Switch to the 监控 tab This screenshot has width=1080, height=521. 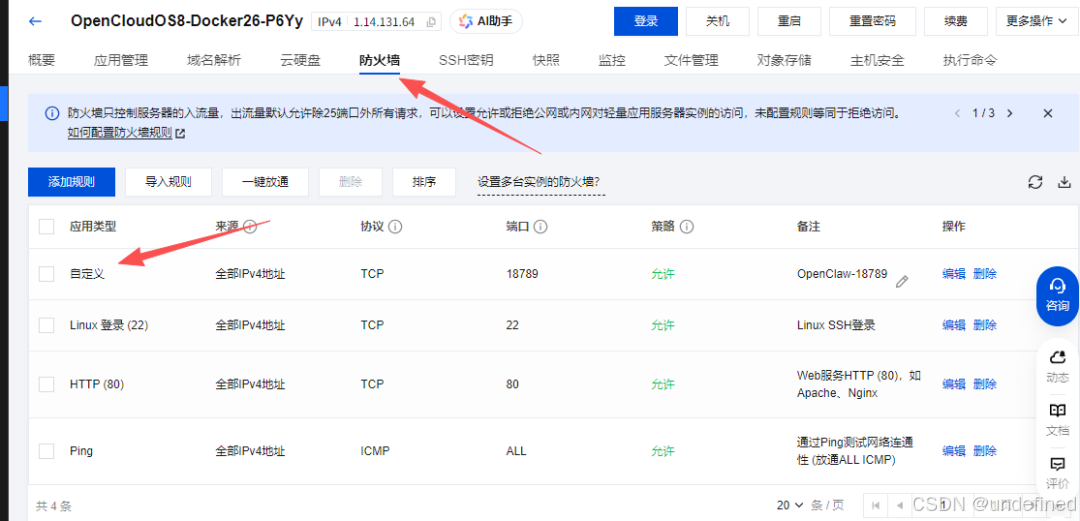click(x=612, y=61)
